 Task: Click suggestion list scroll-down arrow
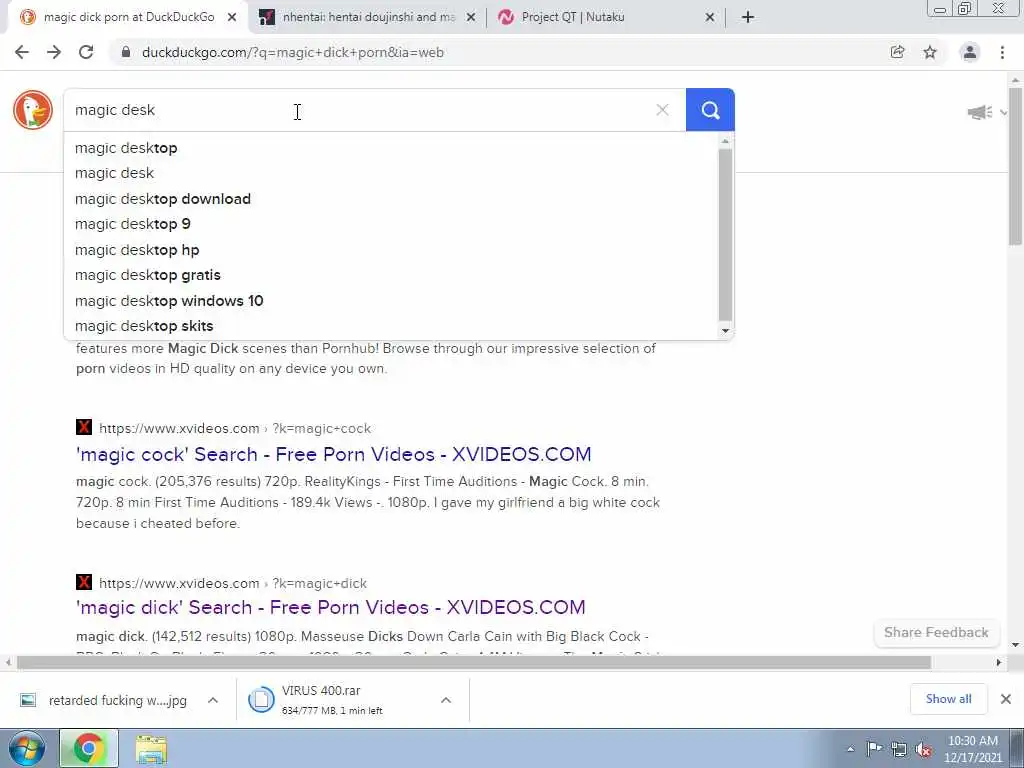[x=726, y=331]
